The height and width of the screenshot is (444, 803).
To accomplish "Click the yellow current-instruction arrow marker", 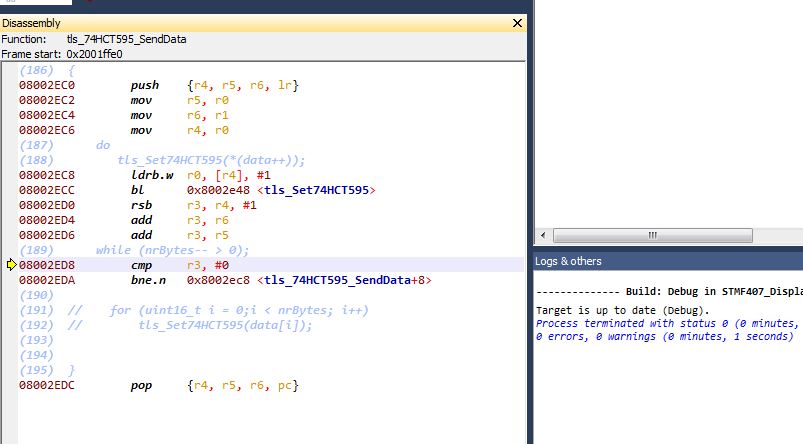I will tap(12, 265).
